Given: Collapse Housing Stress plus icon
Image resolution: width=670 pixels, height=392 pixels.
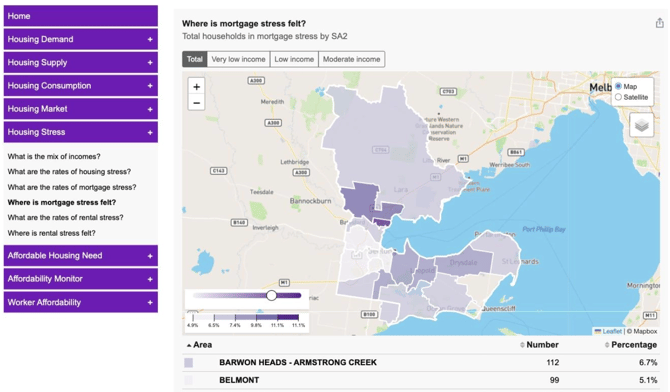Looking at the screenshot, I should [150, 133].
